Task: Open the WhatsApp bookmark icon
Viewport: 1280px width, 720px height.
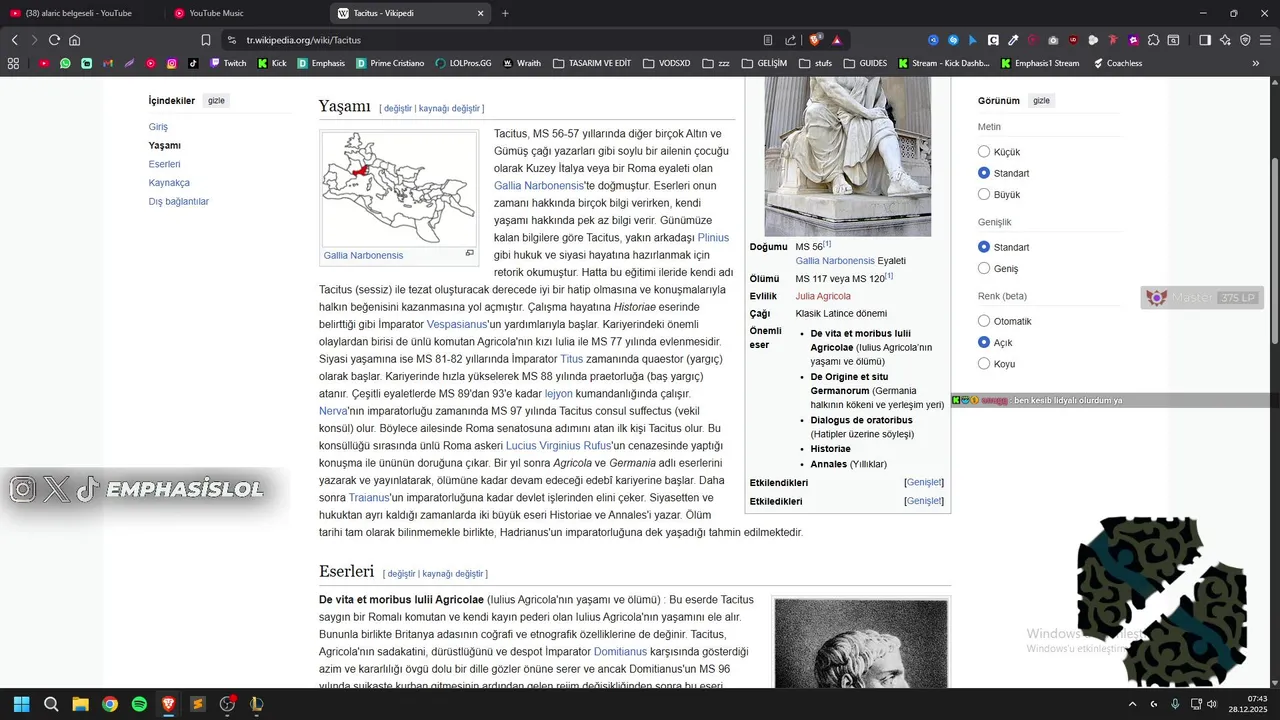Action: [x=65, y=63]
